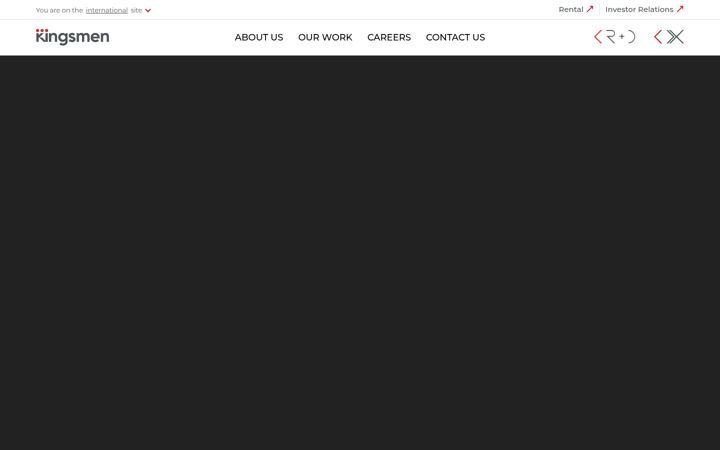Open the CX logo link
This screenshot has width=720, height=450.
click(669, 37)
